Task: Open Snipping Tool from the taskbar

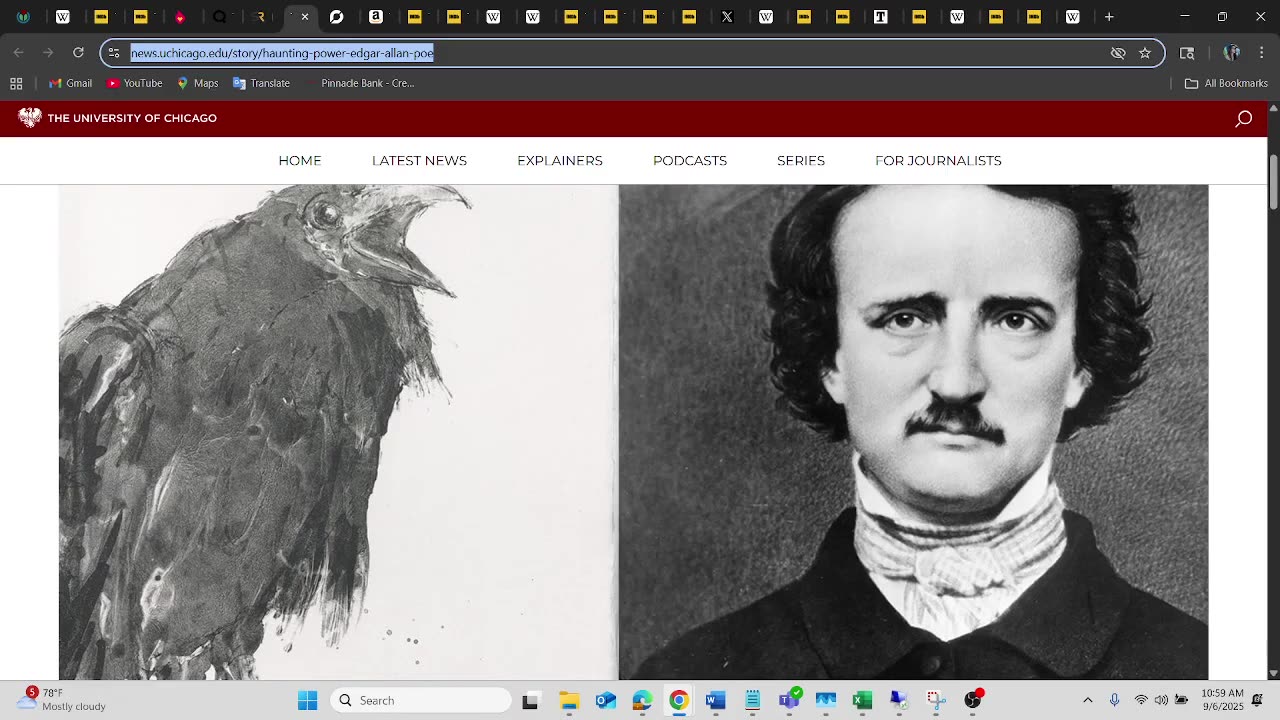Action: pyautogui.click(x=935, y=700)
